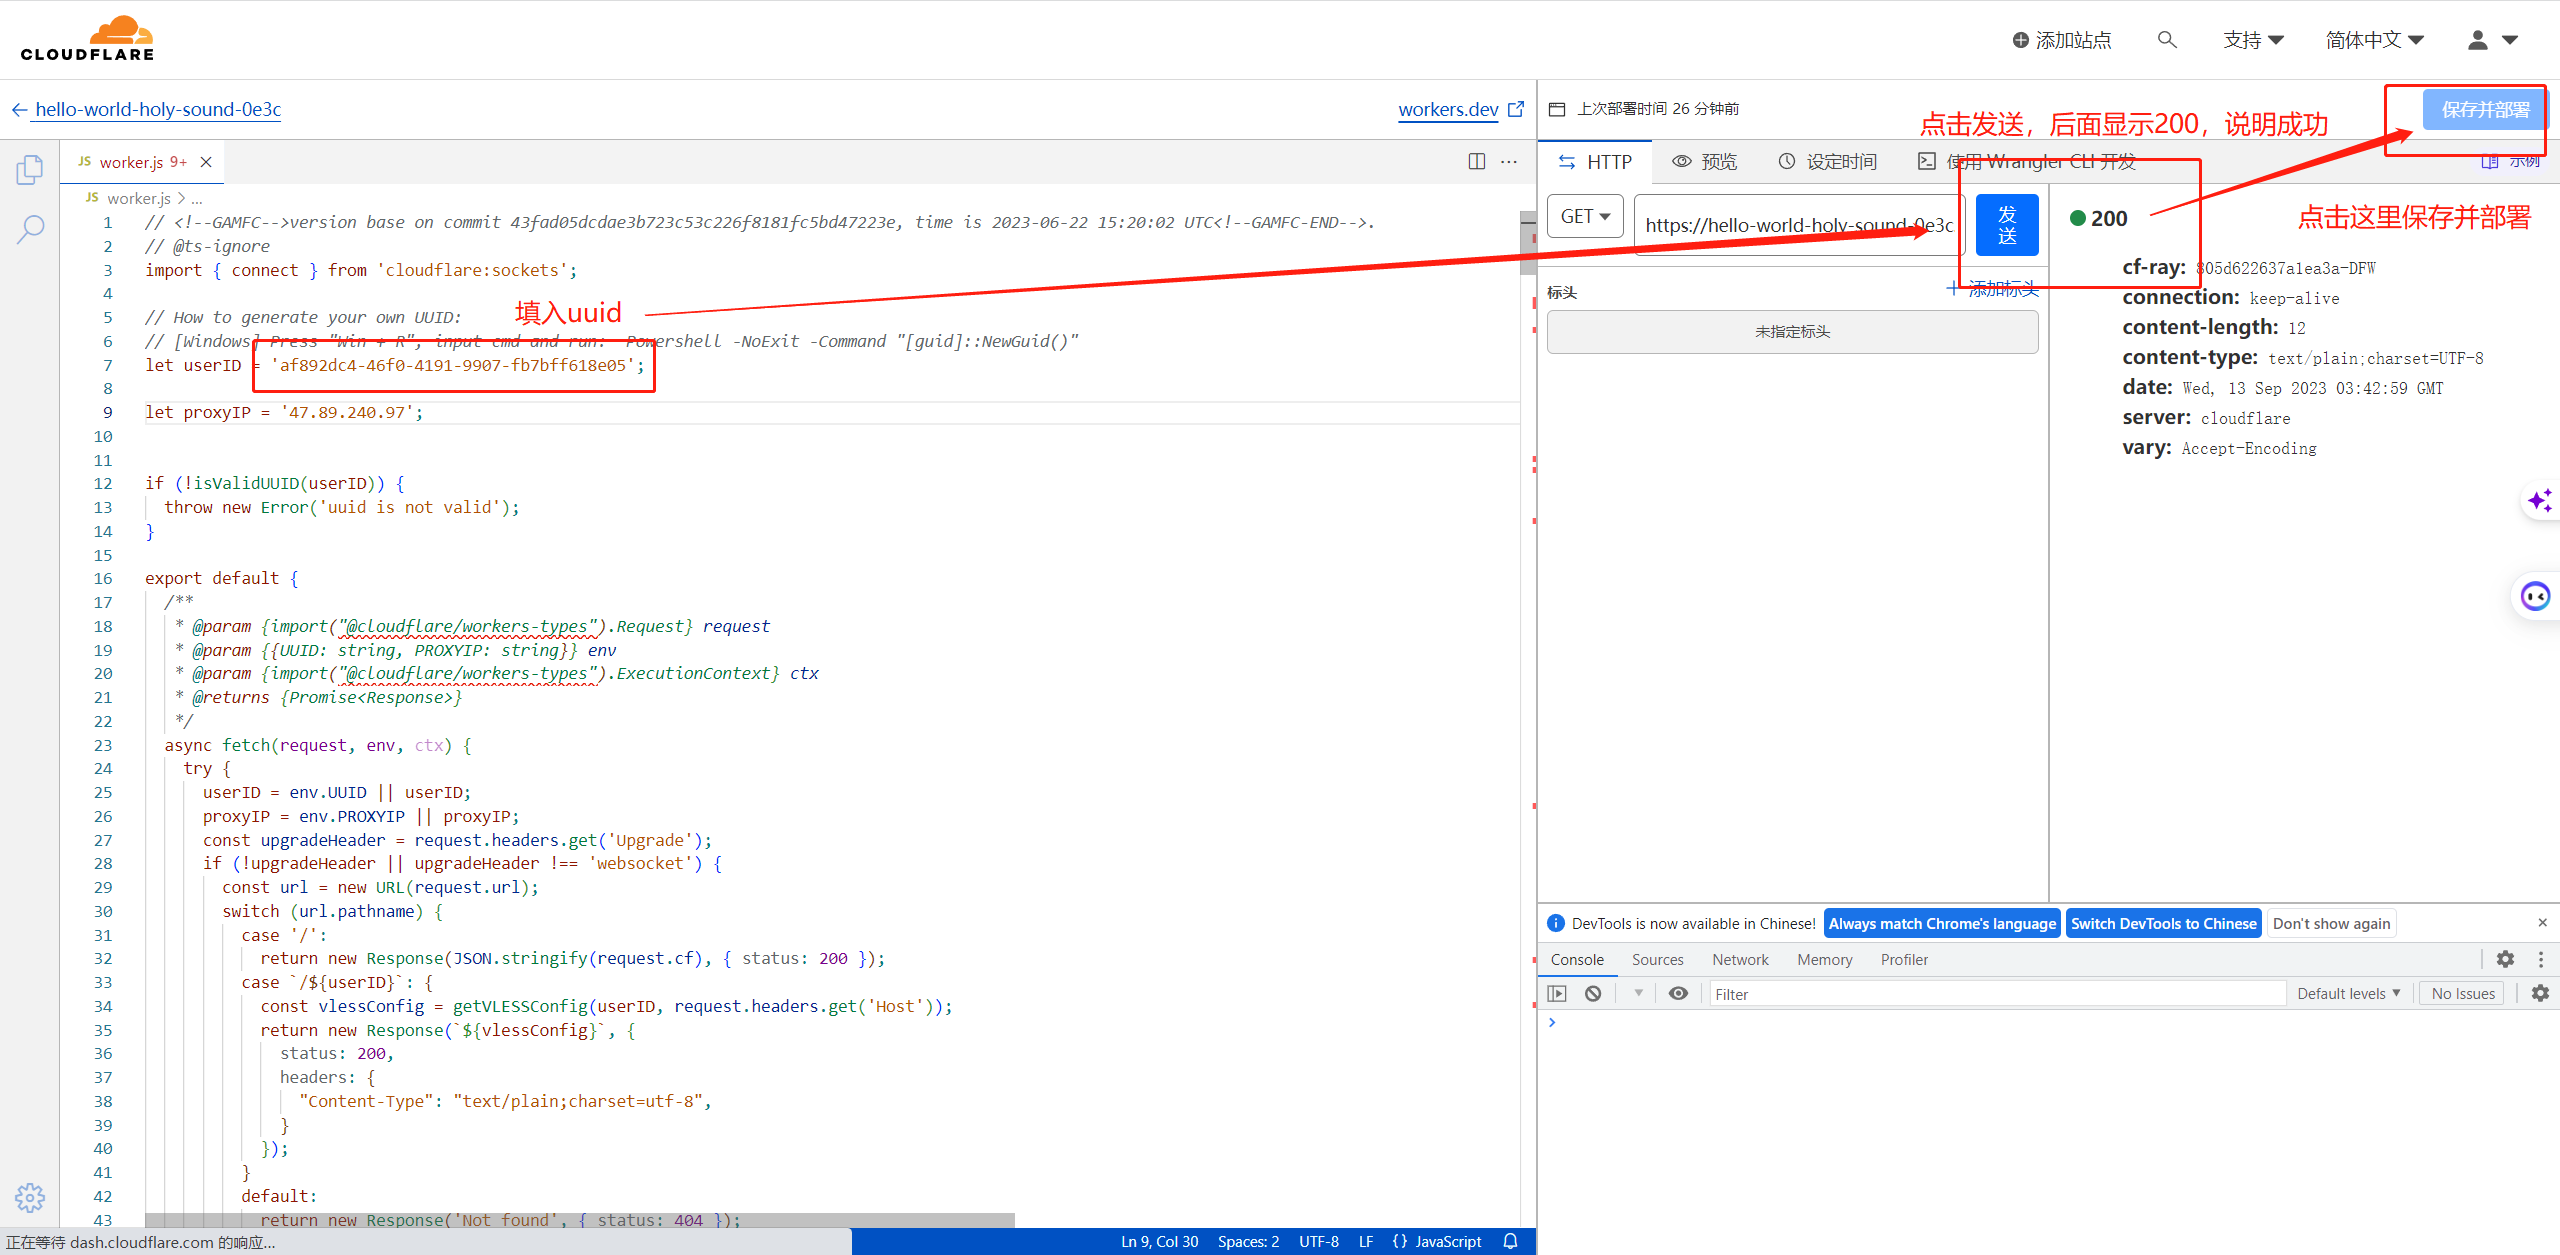
Task: Select the Memory DevTools tab
Action: [1824, 959]
